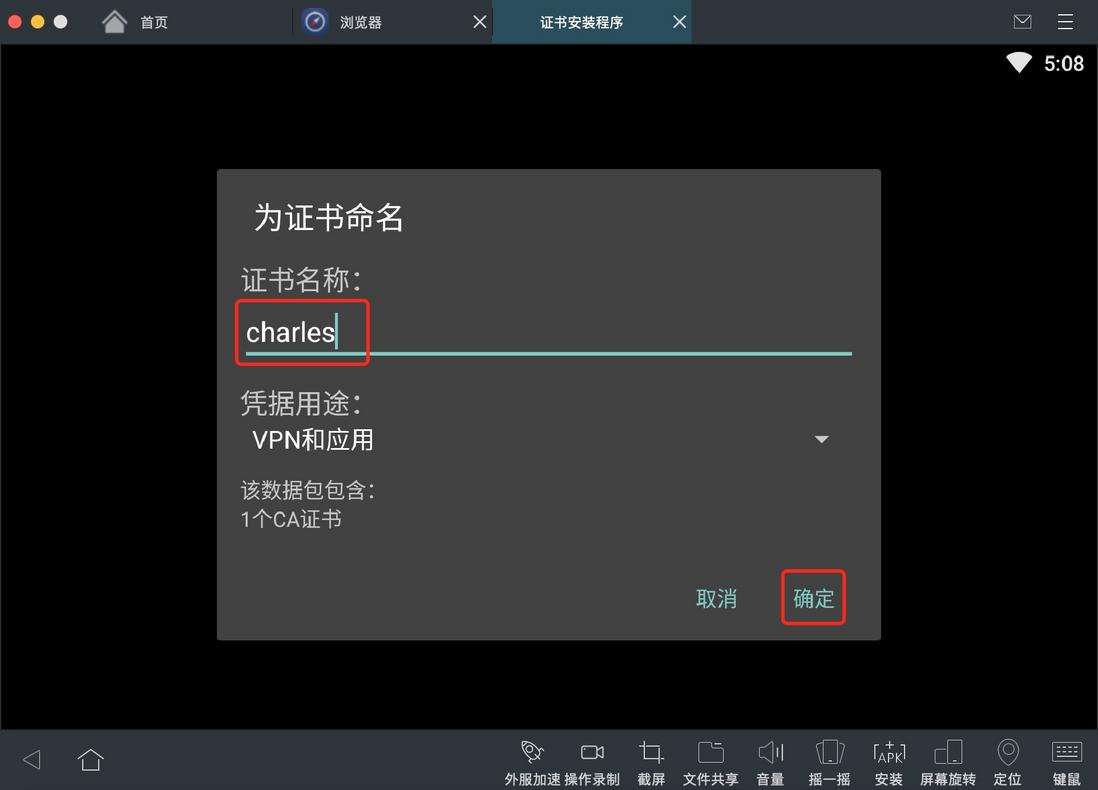Adjust 音量 volume speaker icon
The height and width of the screenshot is (790, 1098).
coord(770,763)
